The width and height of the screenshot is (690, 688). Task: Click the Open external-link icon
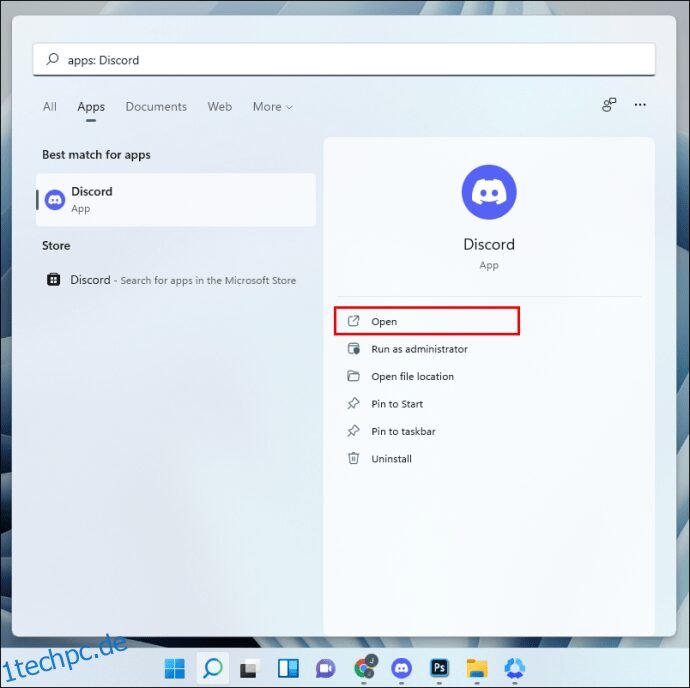(x=353, y=321)
